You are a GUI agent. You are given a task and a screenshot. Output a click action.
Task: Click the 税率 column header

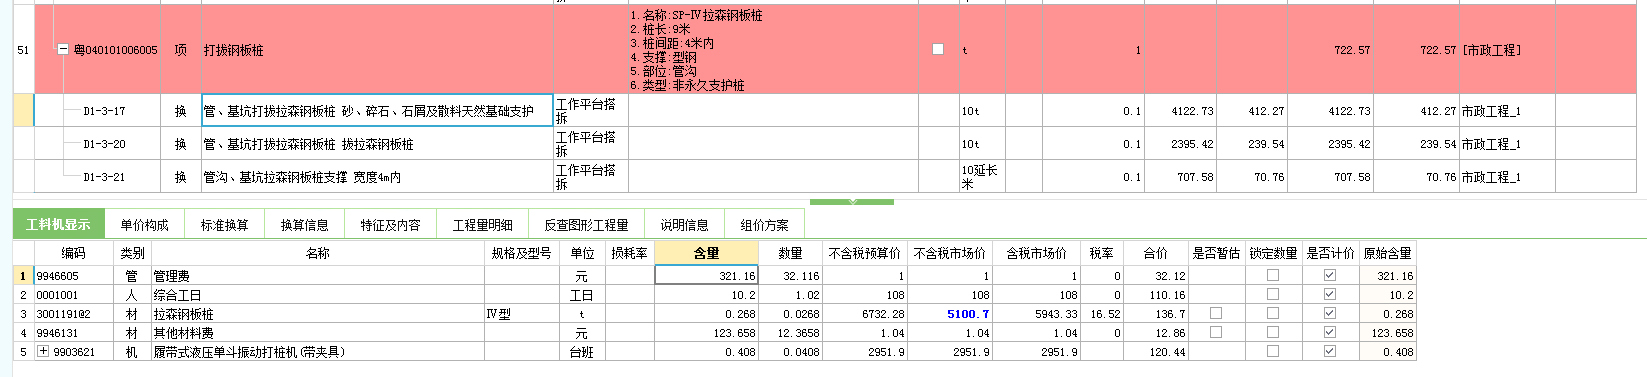[1101, 253]
